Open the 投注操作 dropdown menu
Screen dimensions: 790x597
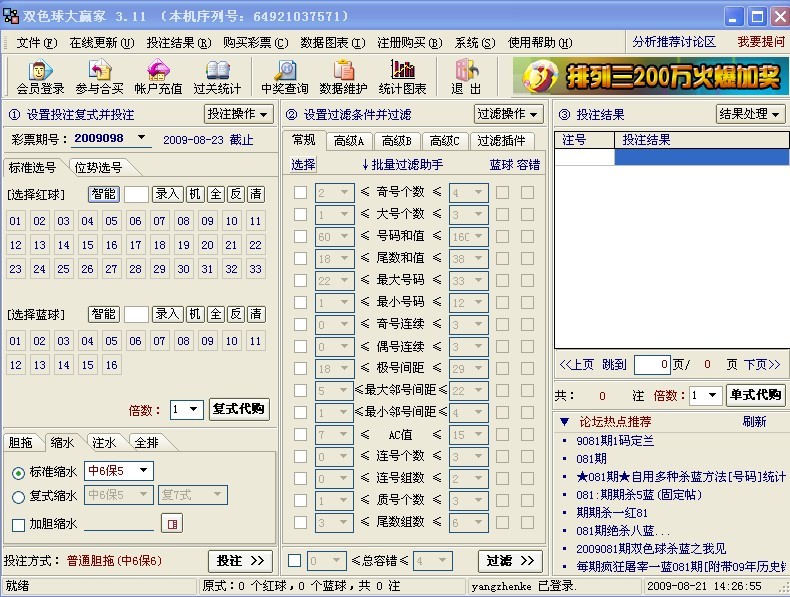[239, 114]
